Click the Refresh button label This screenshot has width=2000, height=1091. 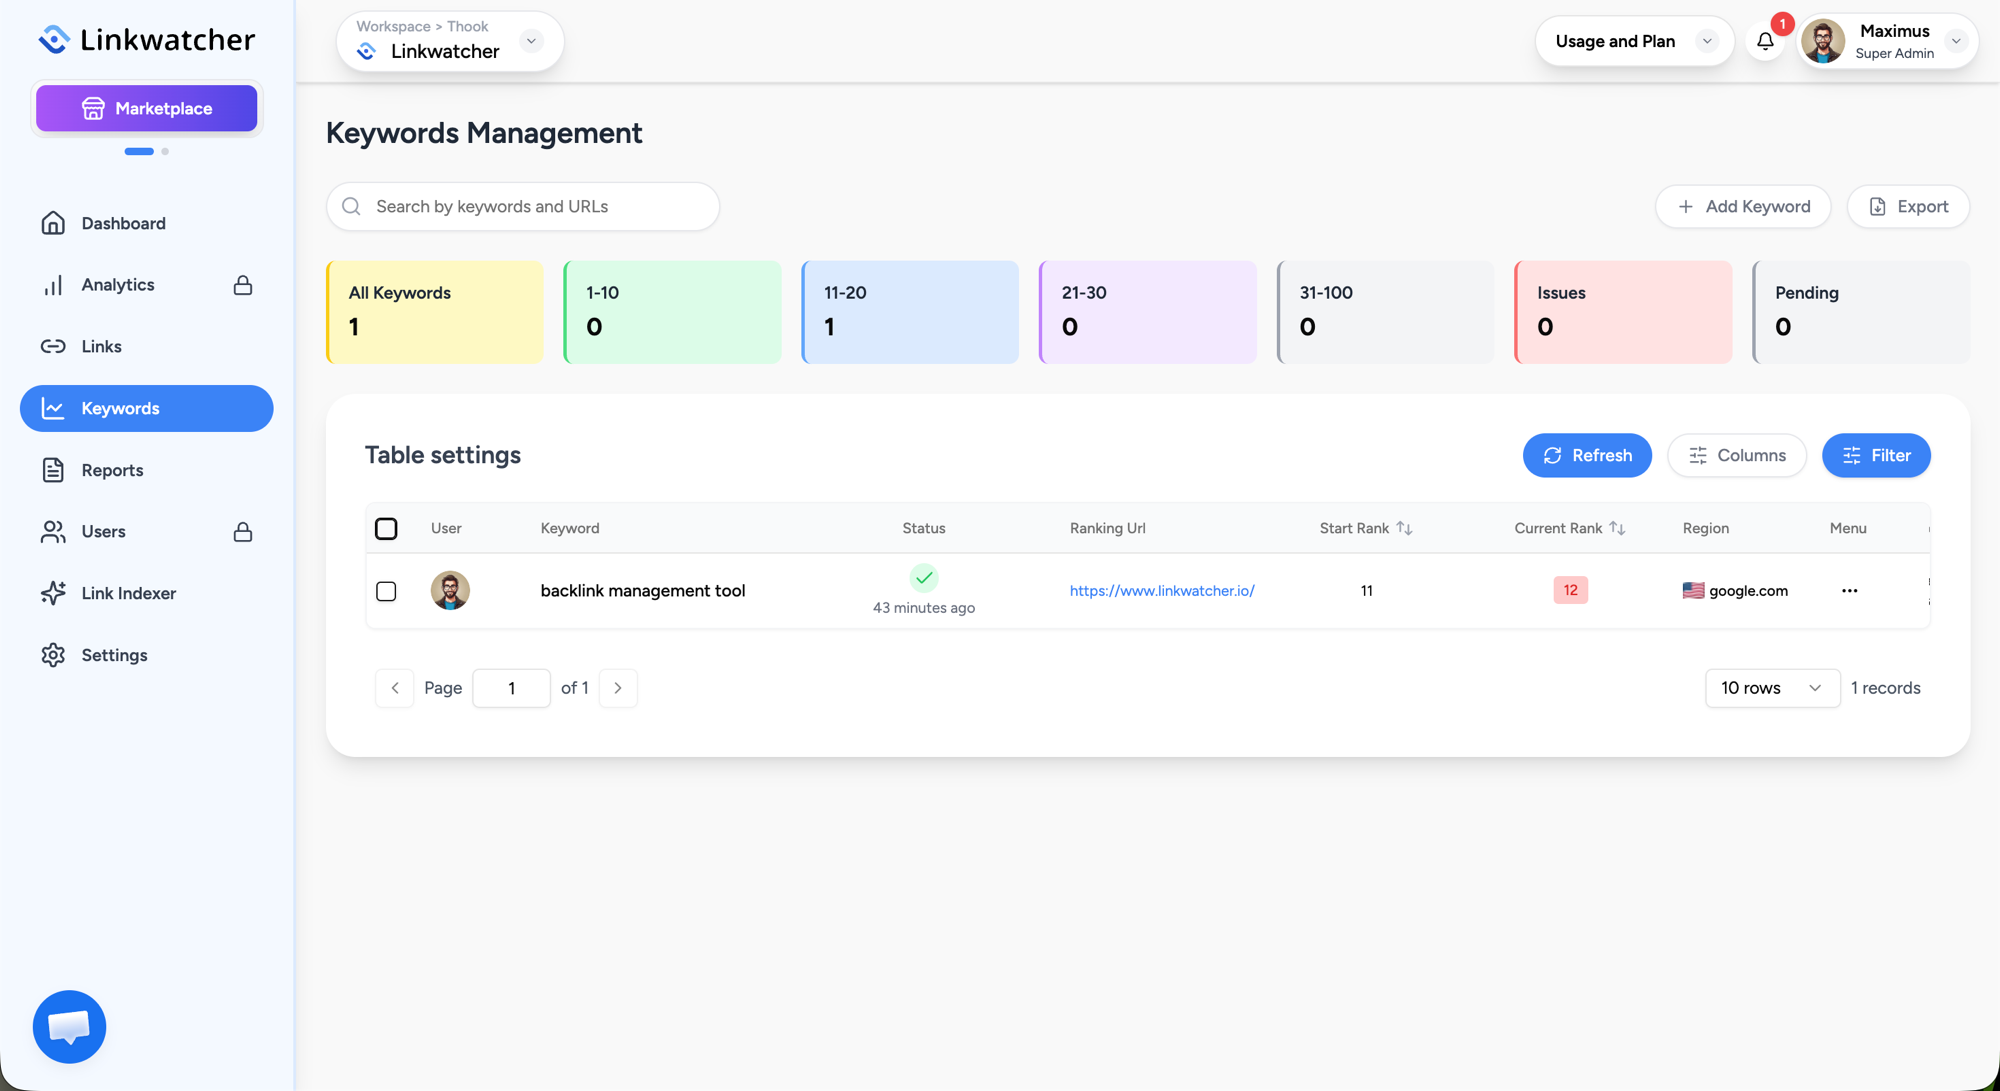1602,455
